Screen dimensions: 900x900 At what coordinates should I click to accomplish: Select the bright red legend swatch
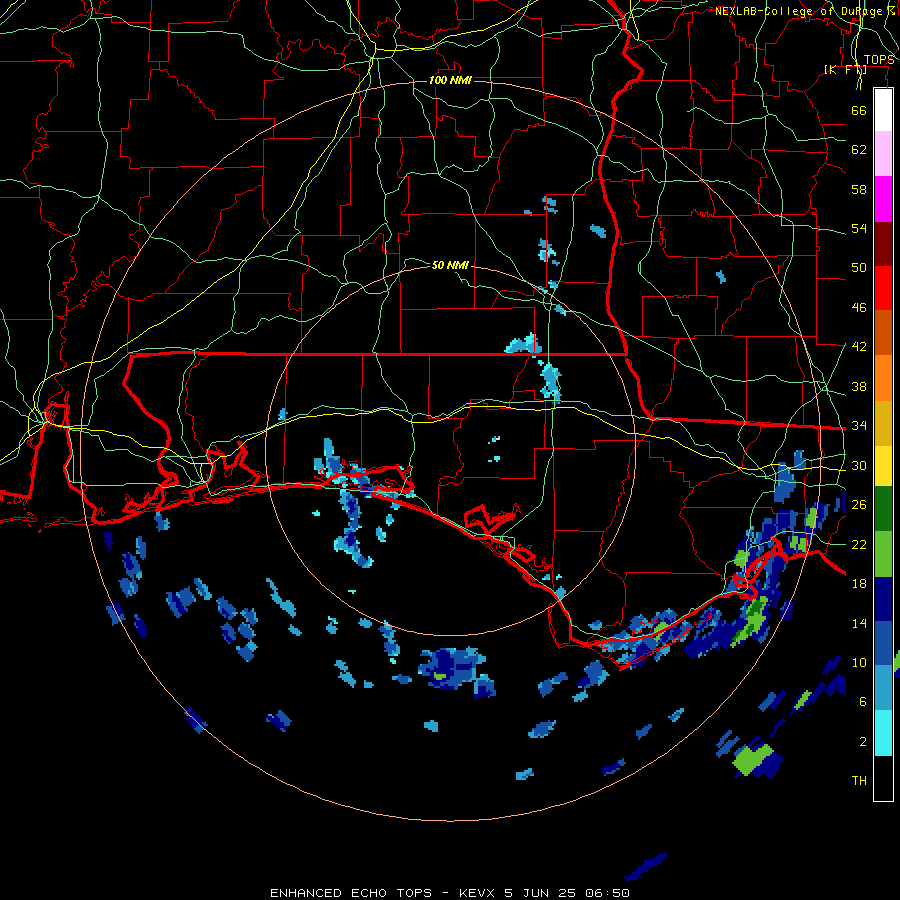pos(883,288)
